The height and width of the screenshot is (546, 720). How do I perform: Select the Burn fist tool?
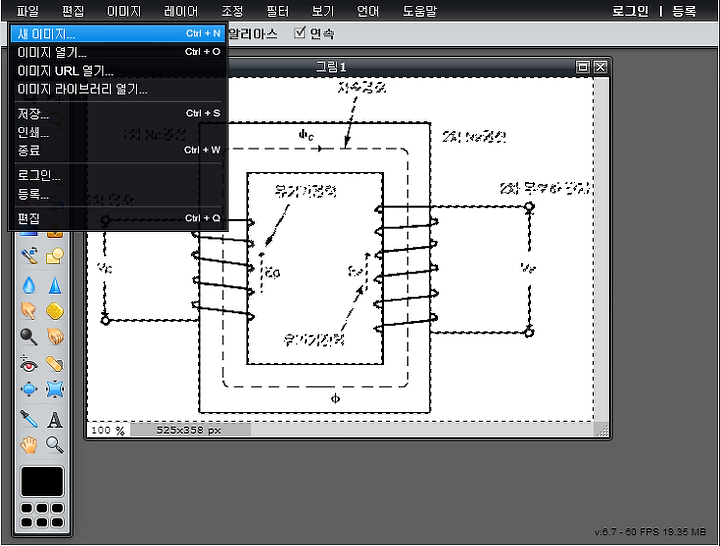(55, 337)
